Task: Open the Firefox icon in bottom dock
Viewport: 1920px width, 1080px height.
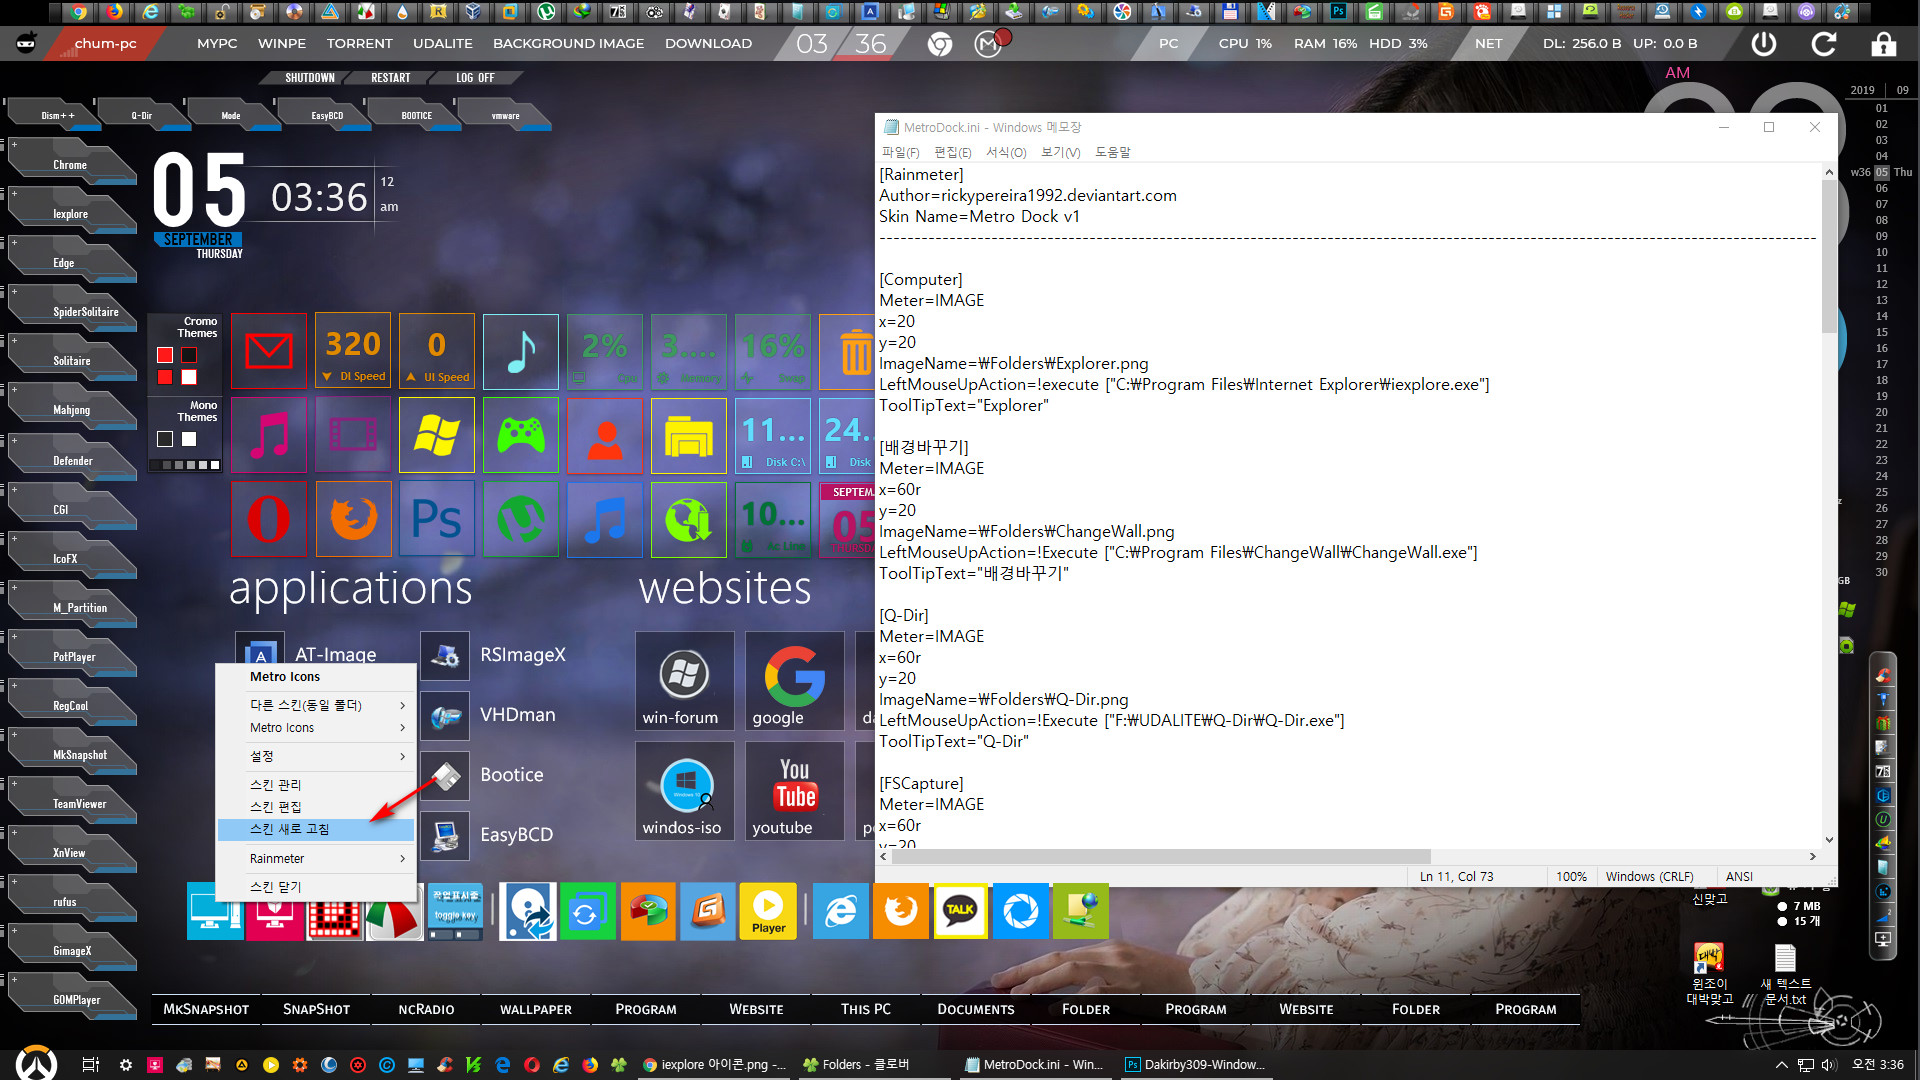Action: pyautogui.click(x=900, y=911)
